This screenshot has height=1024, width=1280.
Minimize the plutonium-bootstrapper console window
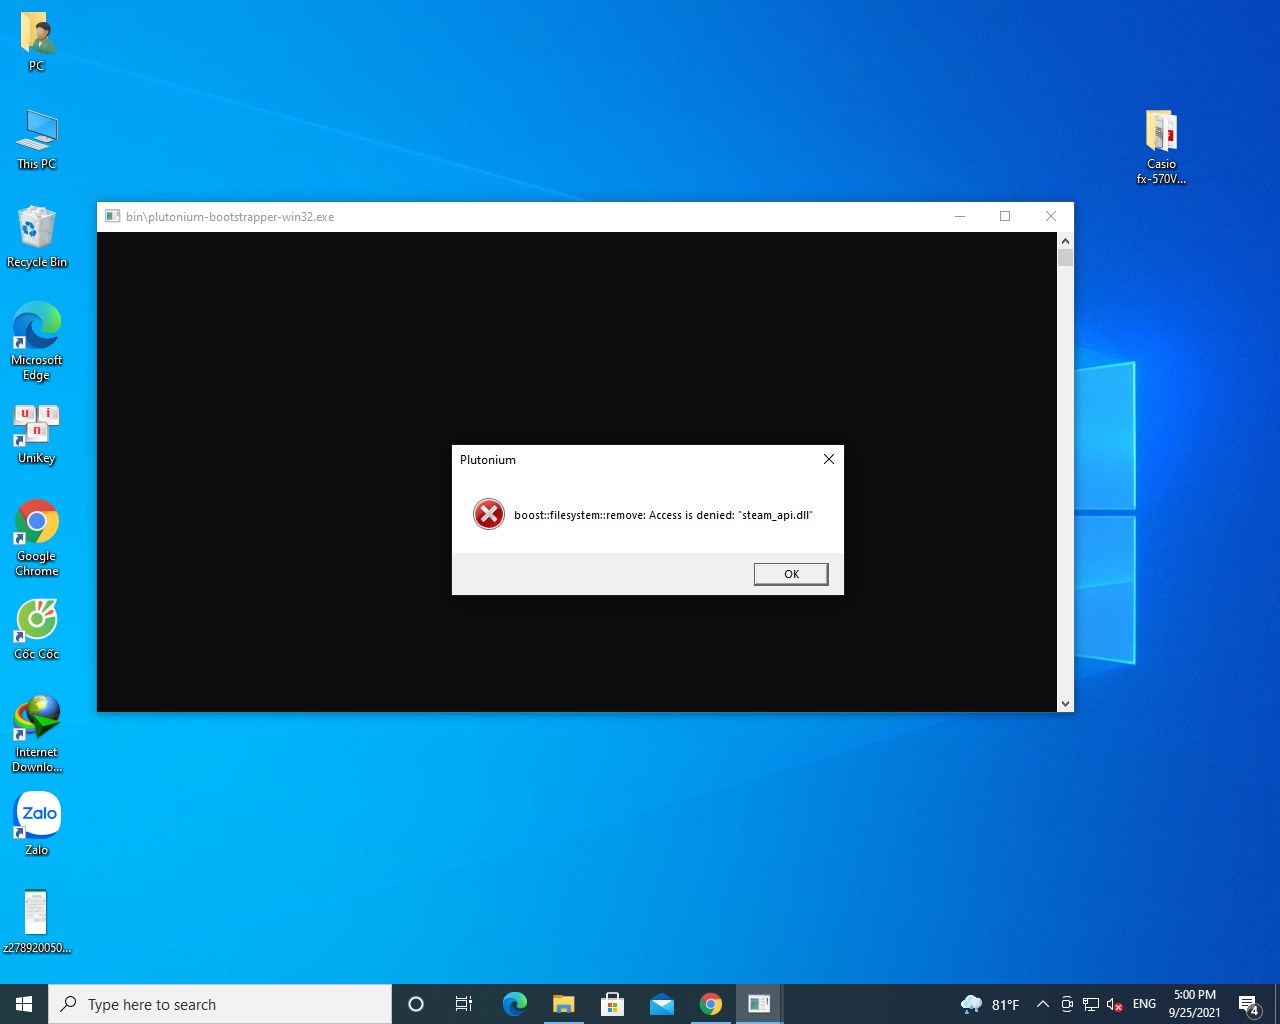point(960,216)
